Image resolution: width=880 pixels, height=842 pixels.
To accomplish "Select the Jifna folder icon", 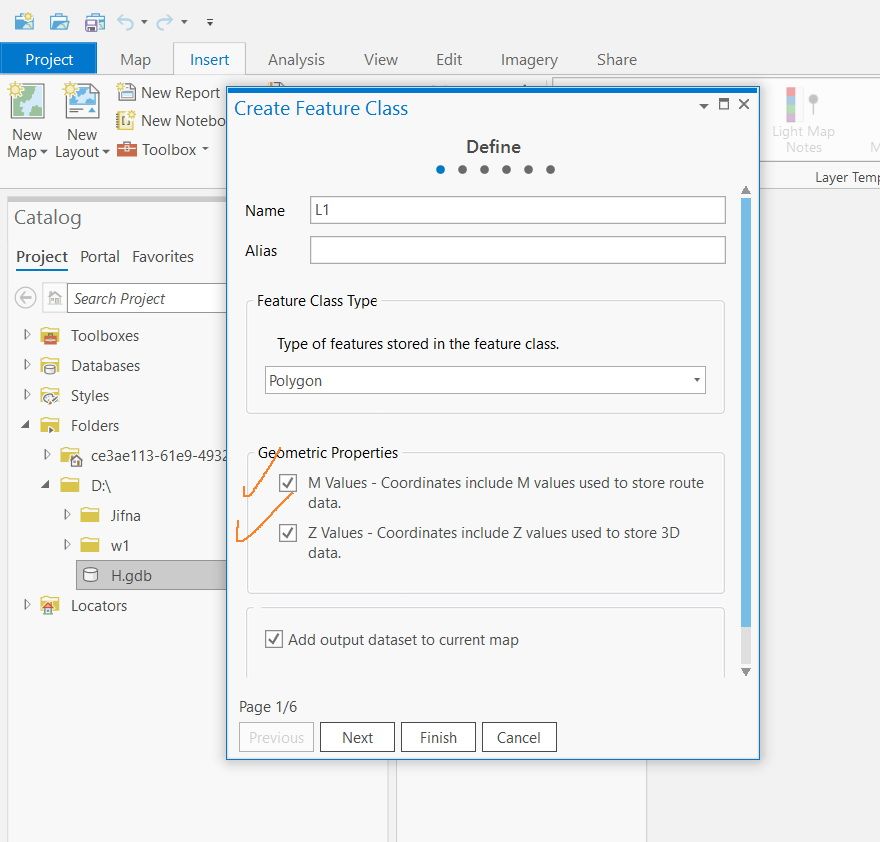I will click(x=90, y=515).
